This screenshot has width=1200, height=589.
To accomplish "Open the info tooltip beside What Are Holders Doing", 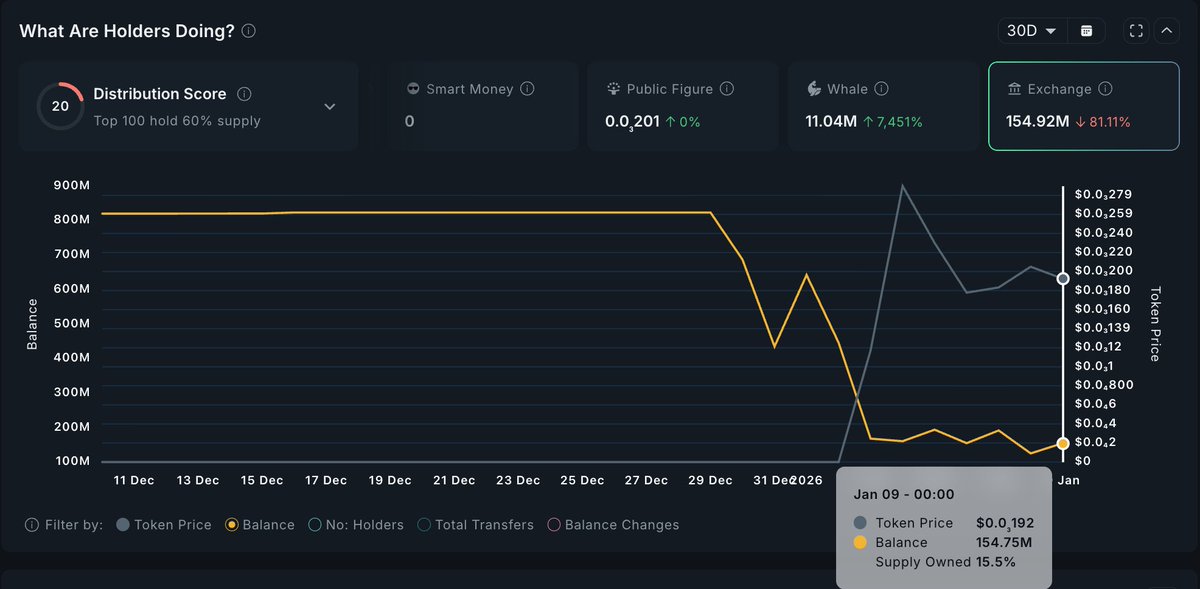I will [247, 31].
